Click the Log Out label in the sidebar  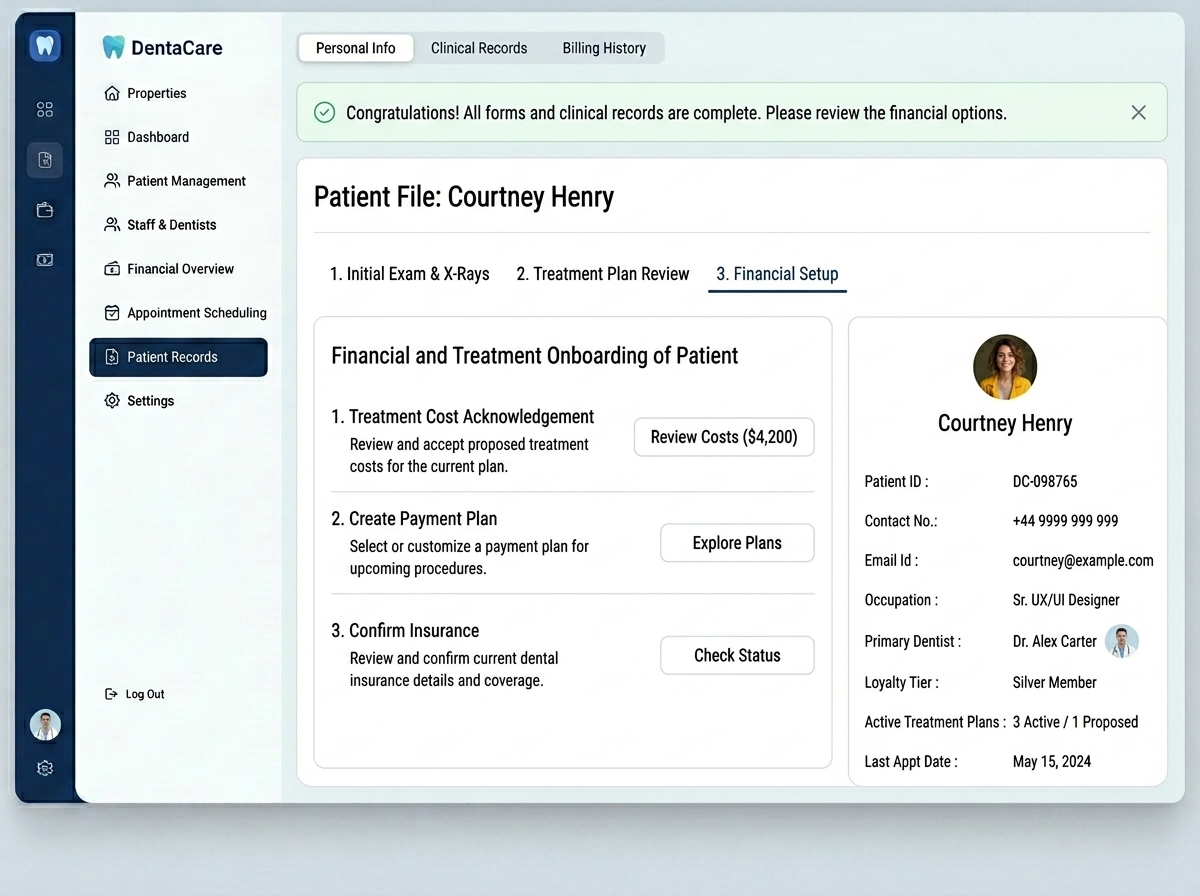click(x=145, y=694)
